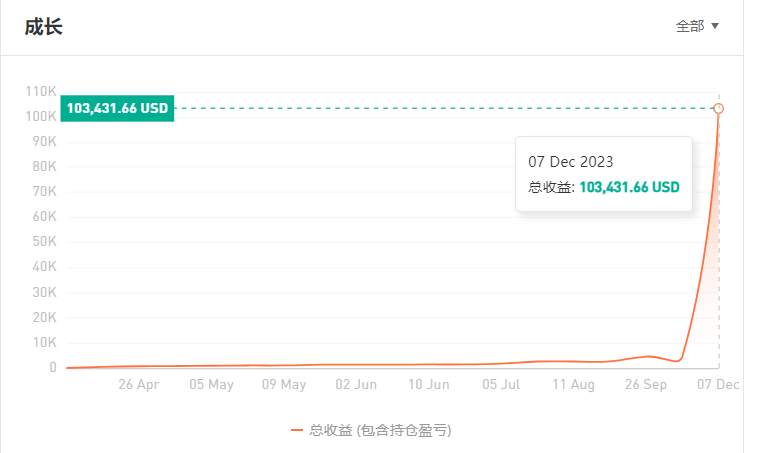Toggle the 总收益 (包含持仓盈亏) legend series
Screen dimensions: 768x453
[371, 430]
